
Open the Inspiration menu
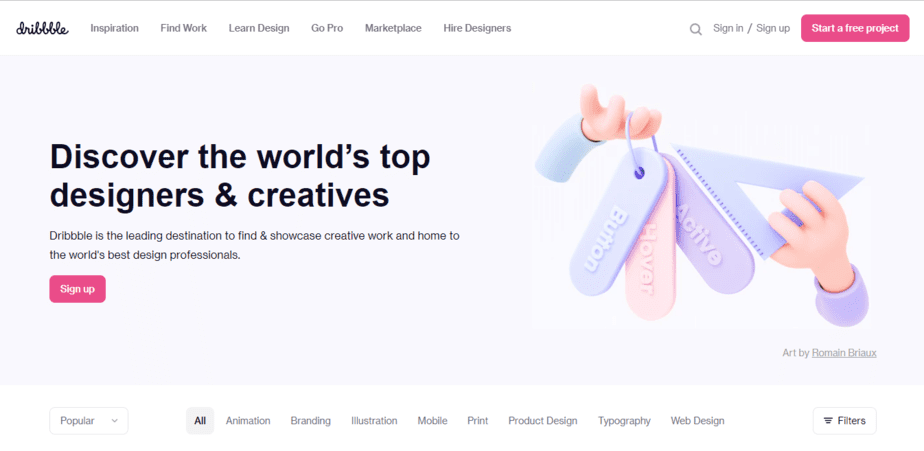pos(114,28)
